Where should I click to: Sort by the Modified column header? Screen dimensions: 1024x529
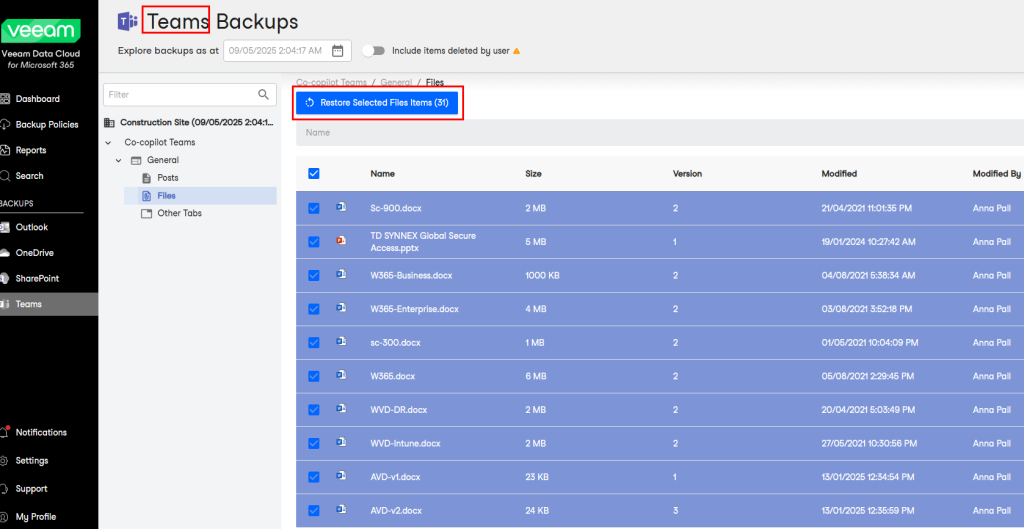[x=839, y=174]
